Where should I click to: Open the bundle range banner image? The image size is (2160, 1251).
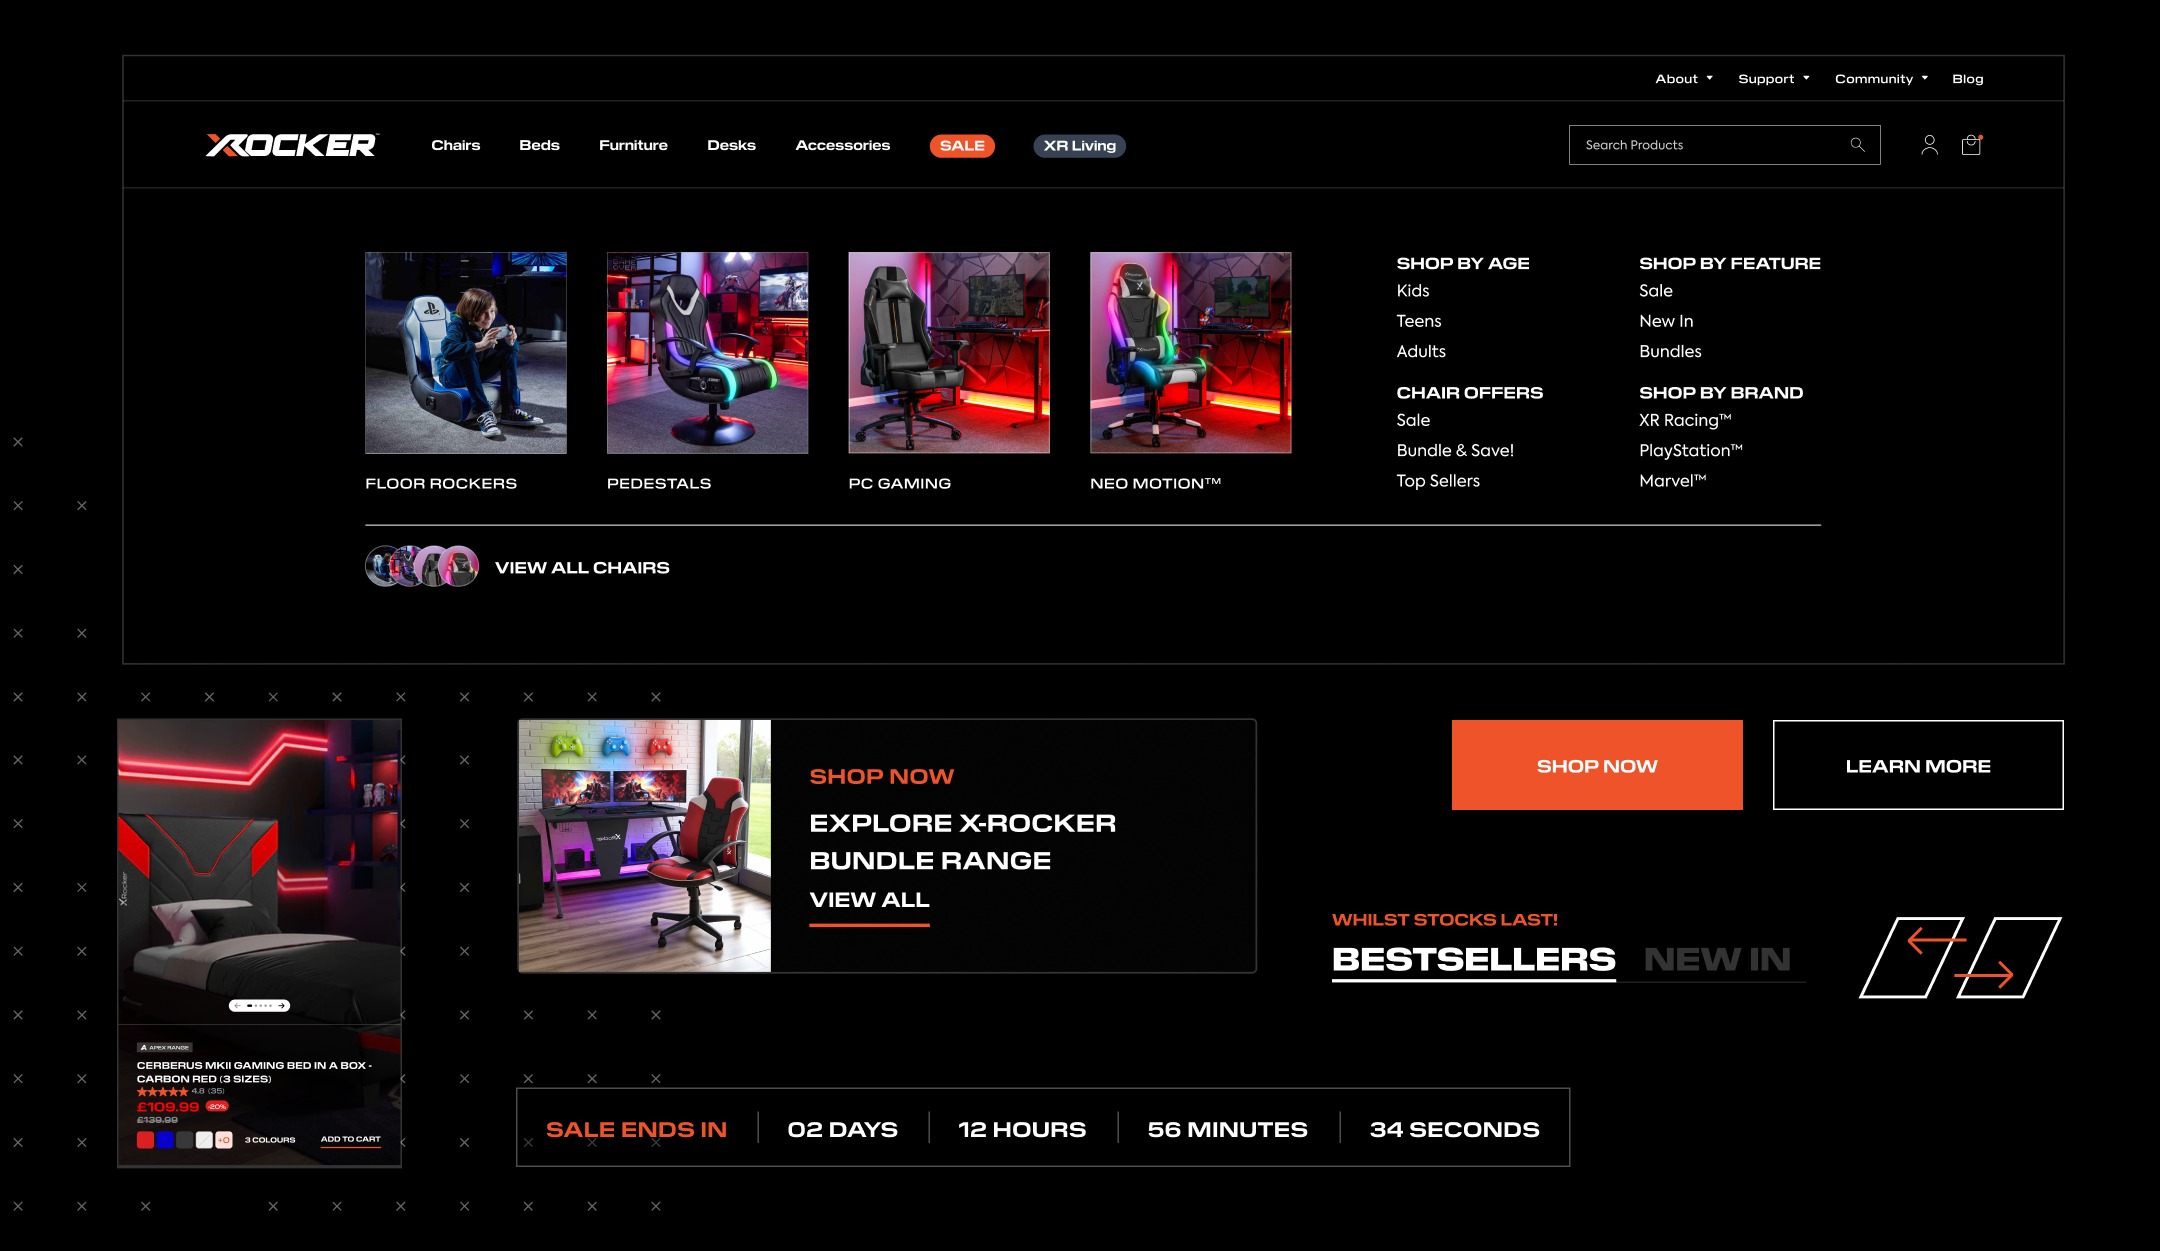coord(645,846)
